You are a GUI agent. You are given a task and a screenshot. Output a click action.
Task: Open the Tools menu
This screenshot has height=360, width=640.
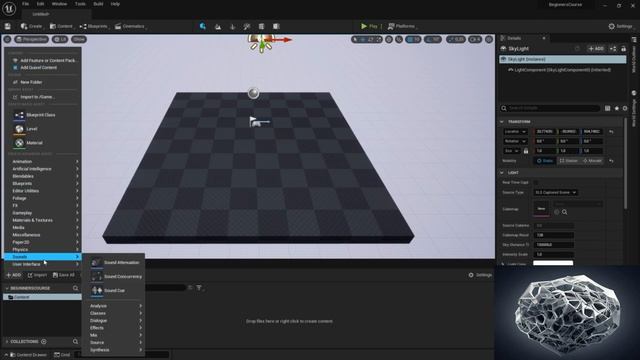pyautogui.click(x=80, y=4)
